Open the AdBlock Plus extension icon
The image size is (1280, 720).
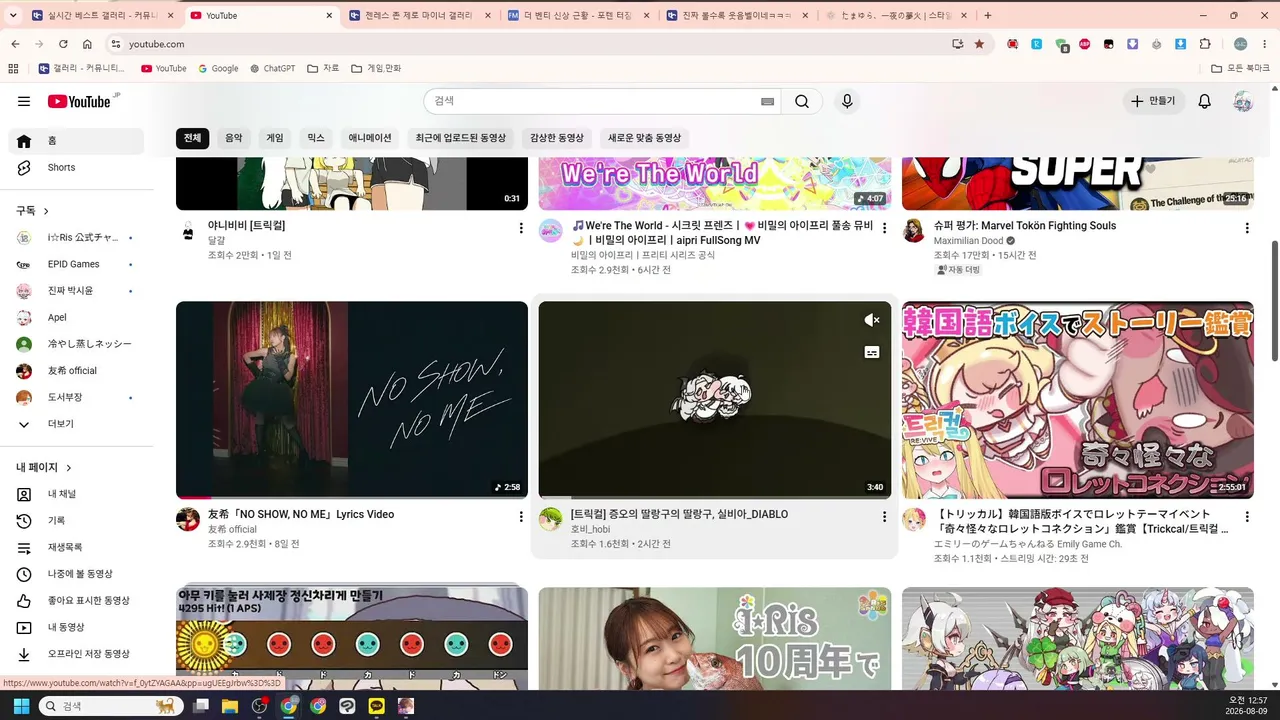pyautogui.click(x=1085, y=44)
